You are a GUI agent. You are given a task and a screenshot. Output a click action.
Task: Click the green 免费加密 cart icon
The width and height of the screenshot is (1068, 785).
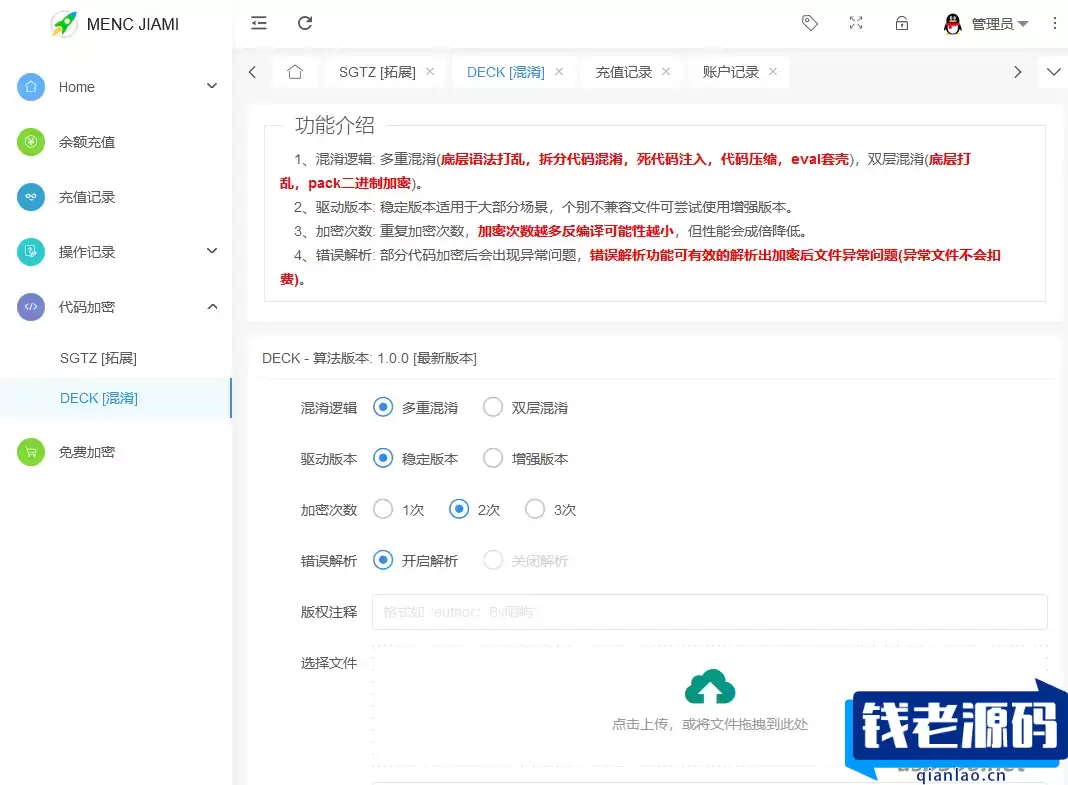click(x=31, y=452)
